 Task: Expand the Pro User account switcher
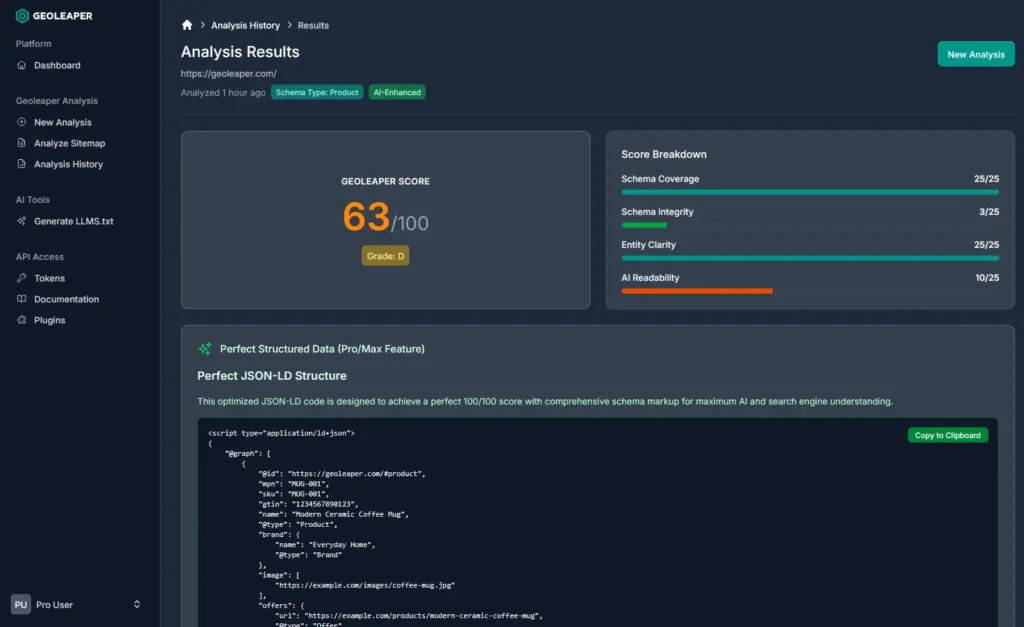click(137, 604)
